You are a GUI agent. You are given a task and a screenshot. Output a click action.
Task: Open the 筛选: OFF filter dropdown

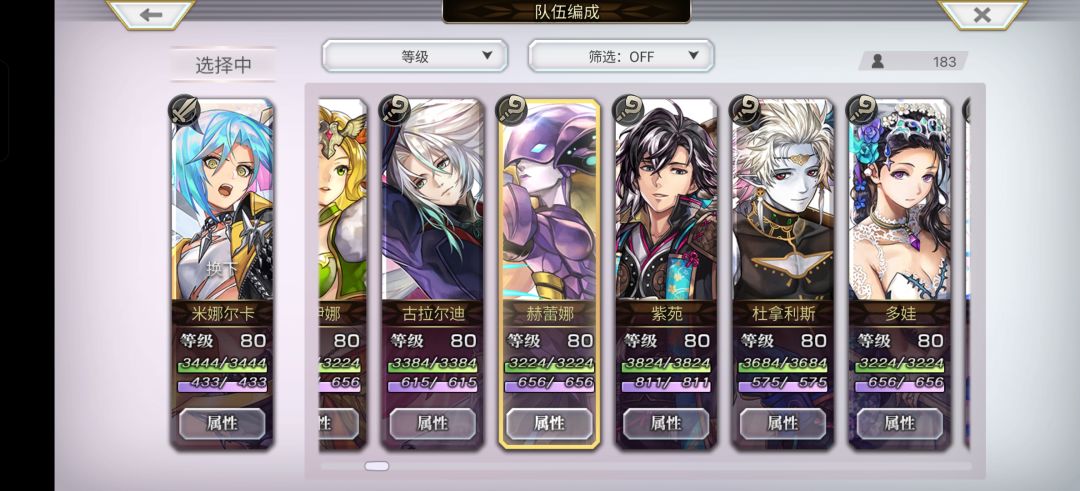click(x=621, y=56)
